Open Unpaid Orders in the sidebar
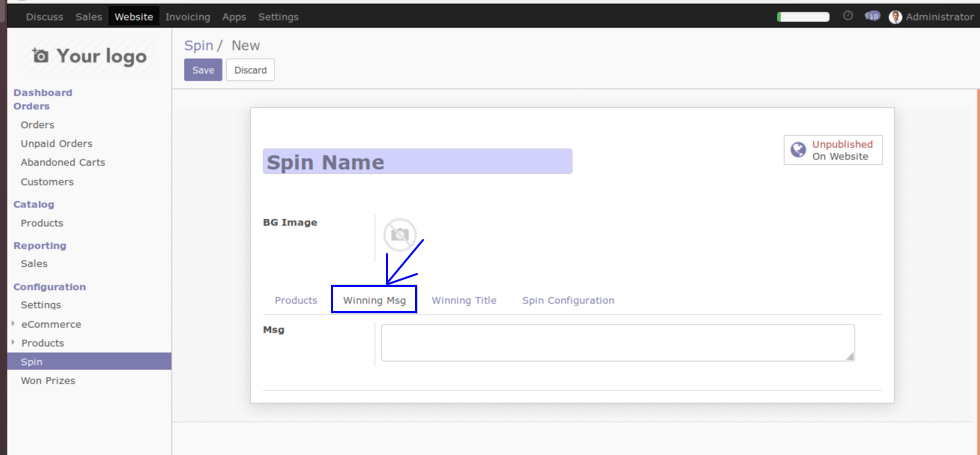The image size is (980, 455). [56, 144]
